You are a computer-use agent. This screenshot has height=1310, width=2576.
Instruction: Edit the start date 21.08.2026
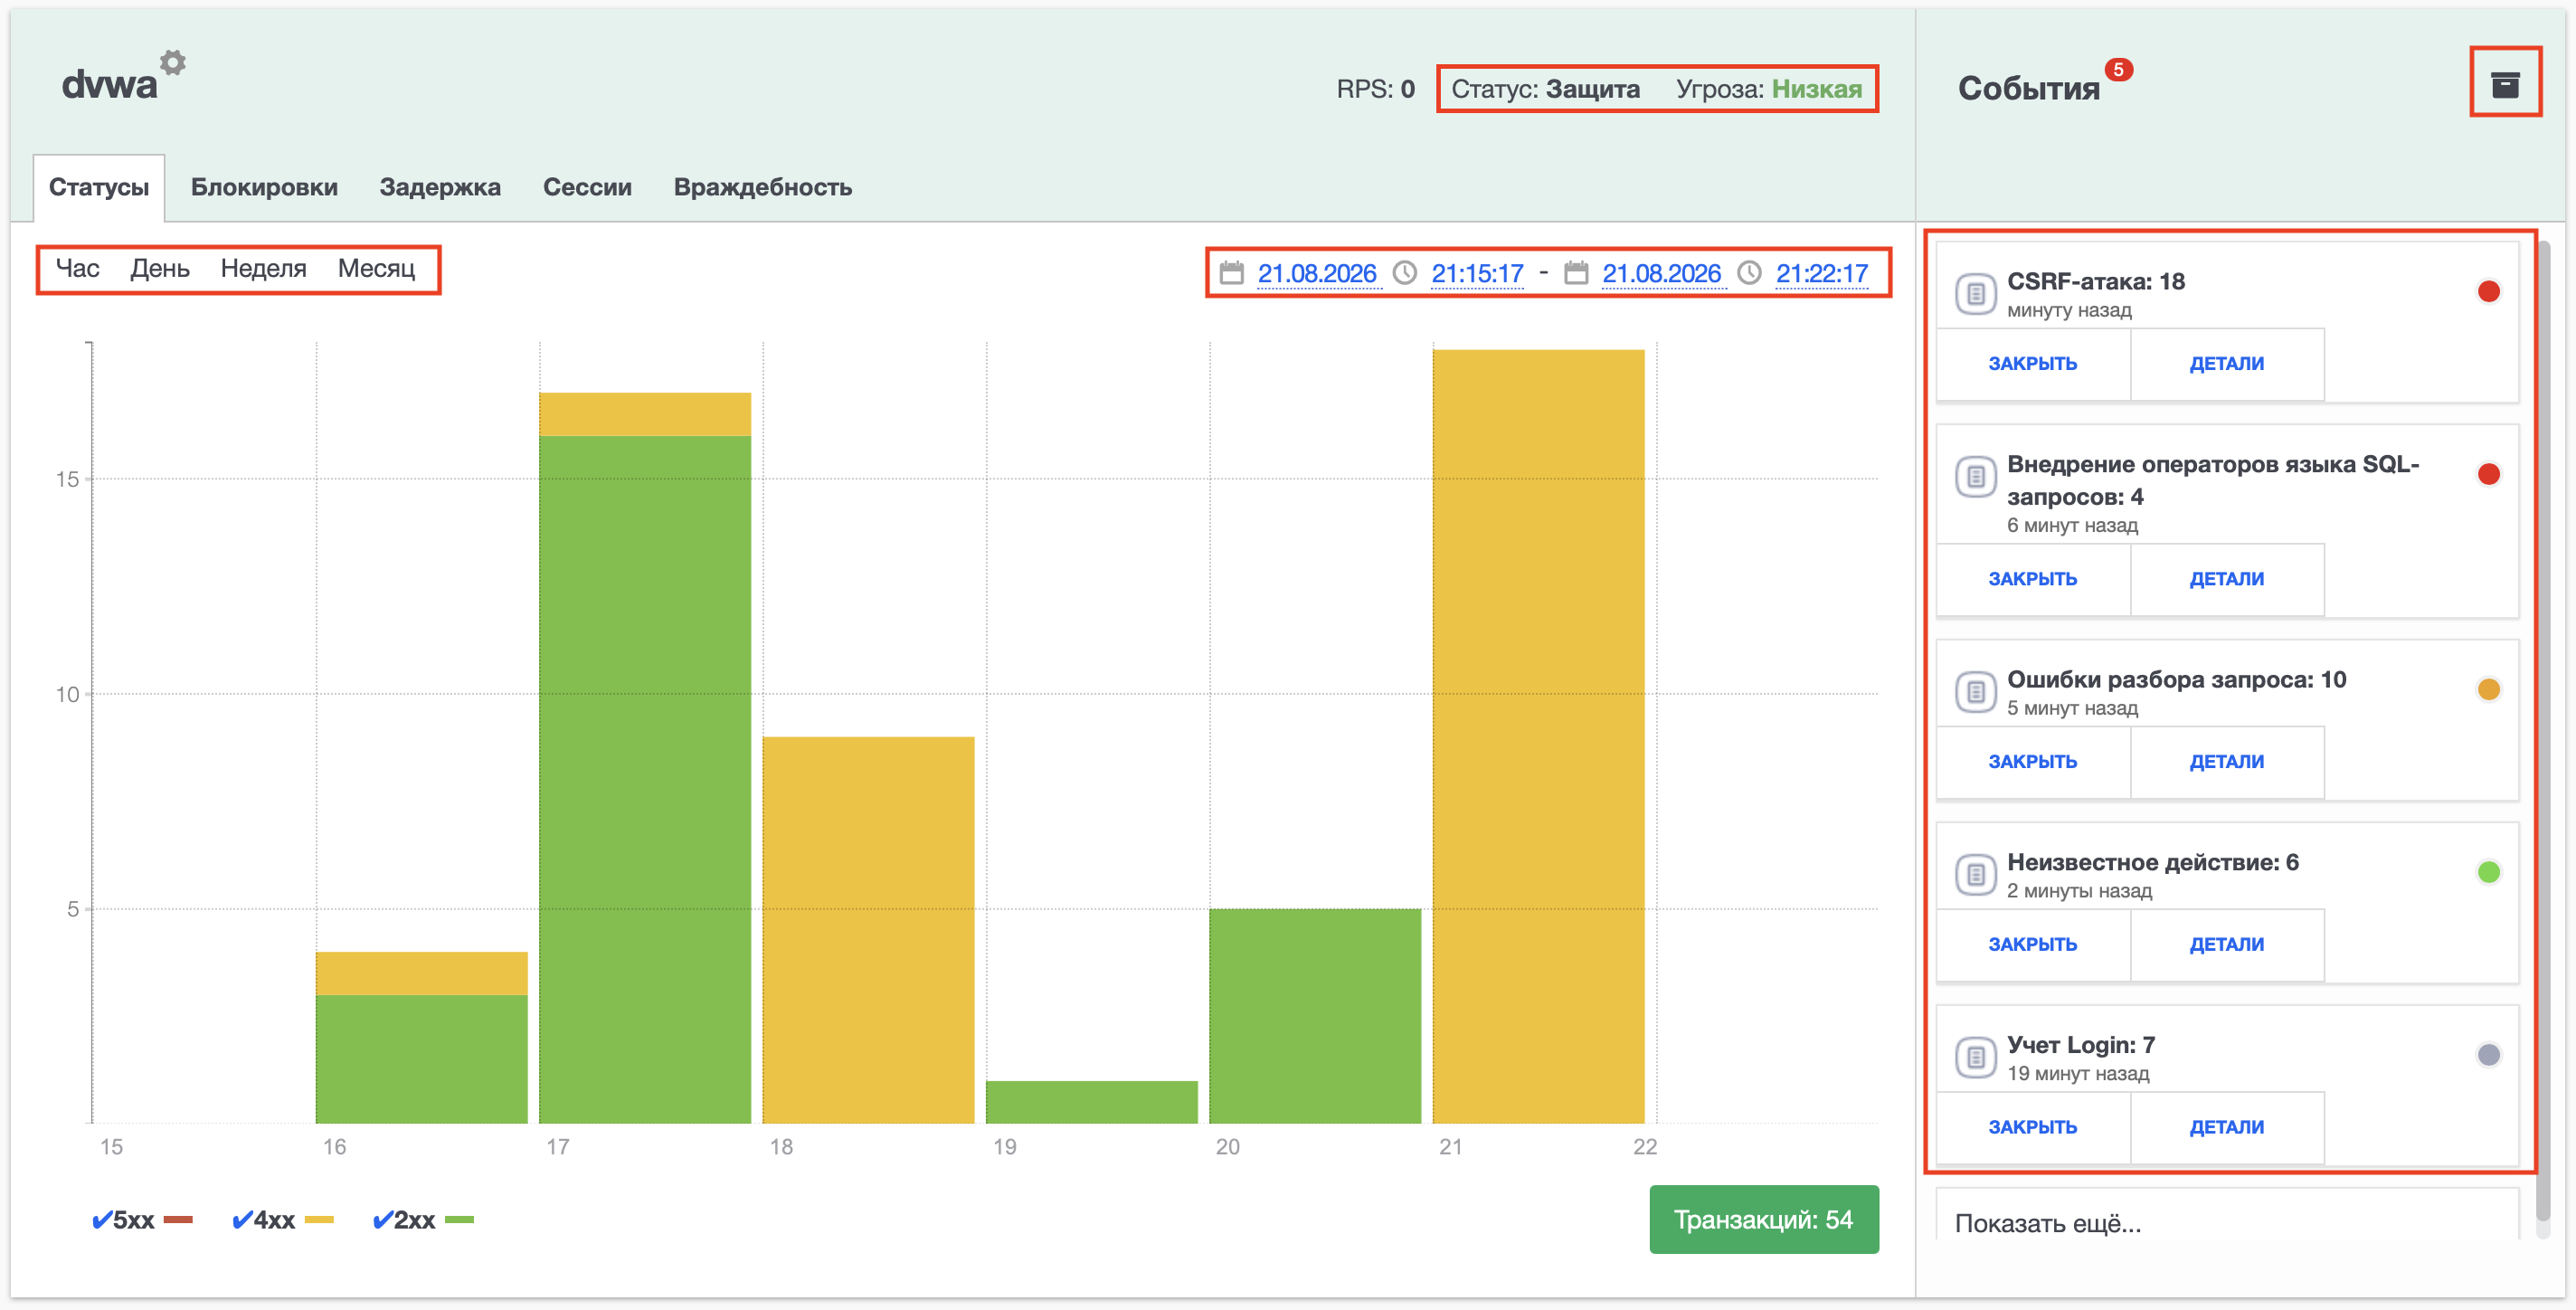click(1317, 273)
